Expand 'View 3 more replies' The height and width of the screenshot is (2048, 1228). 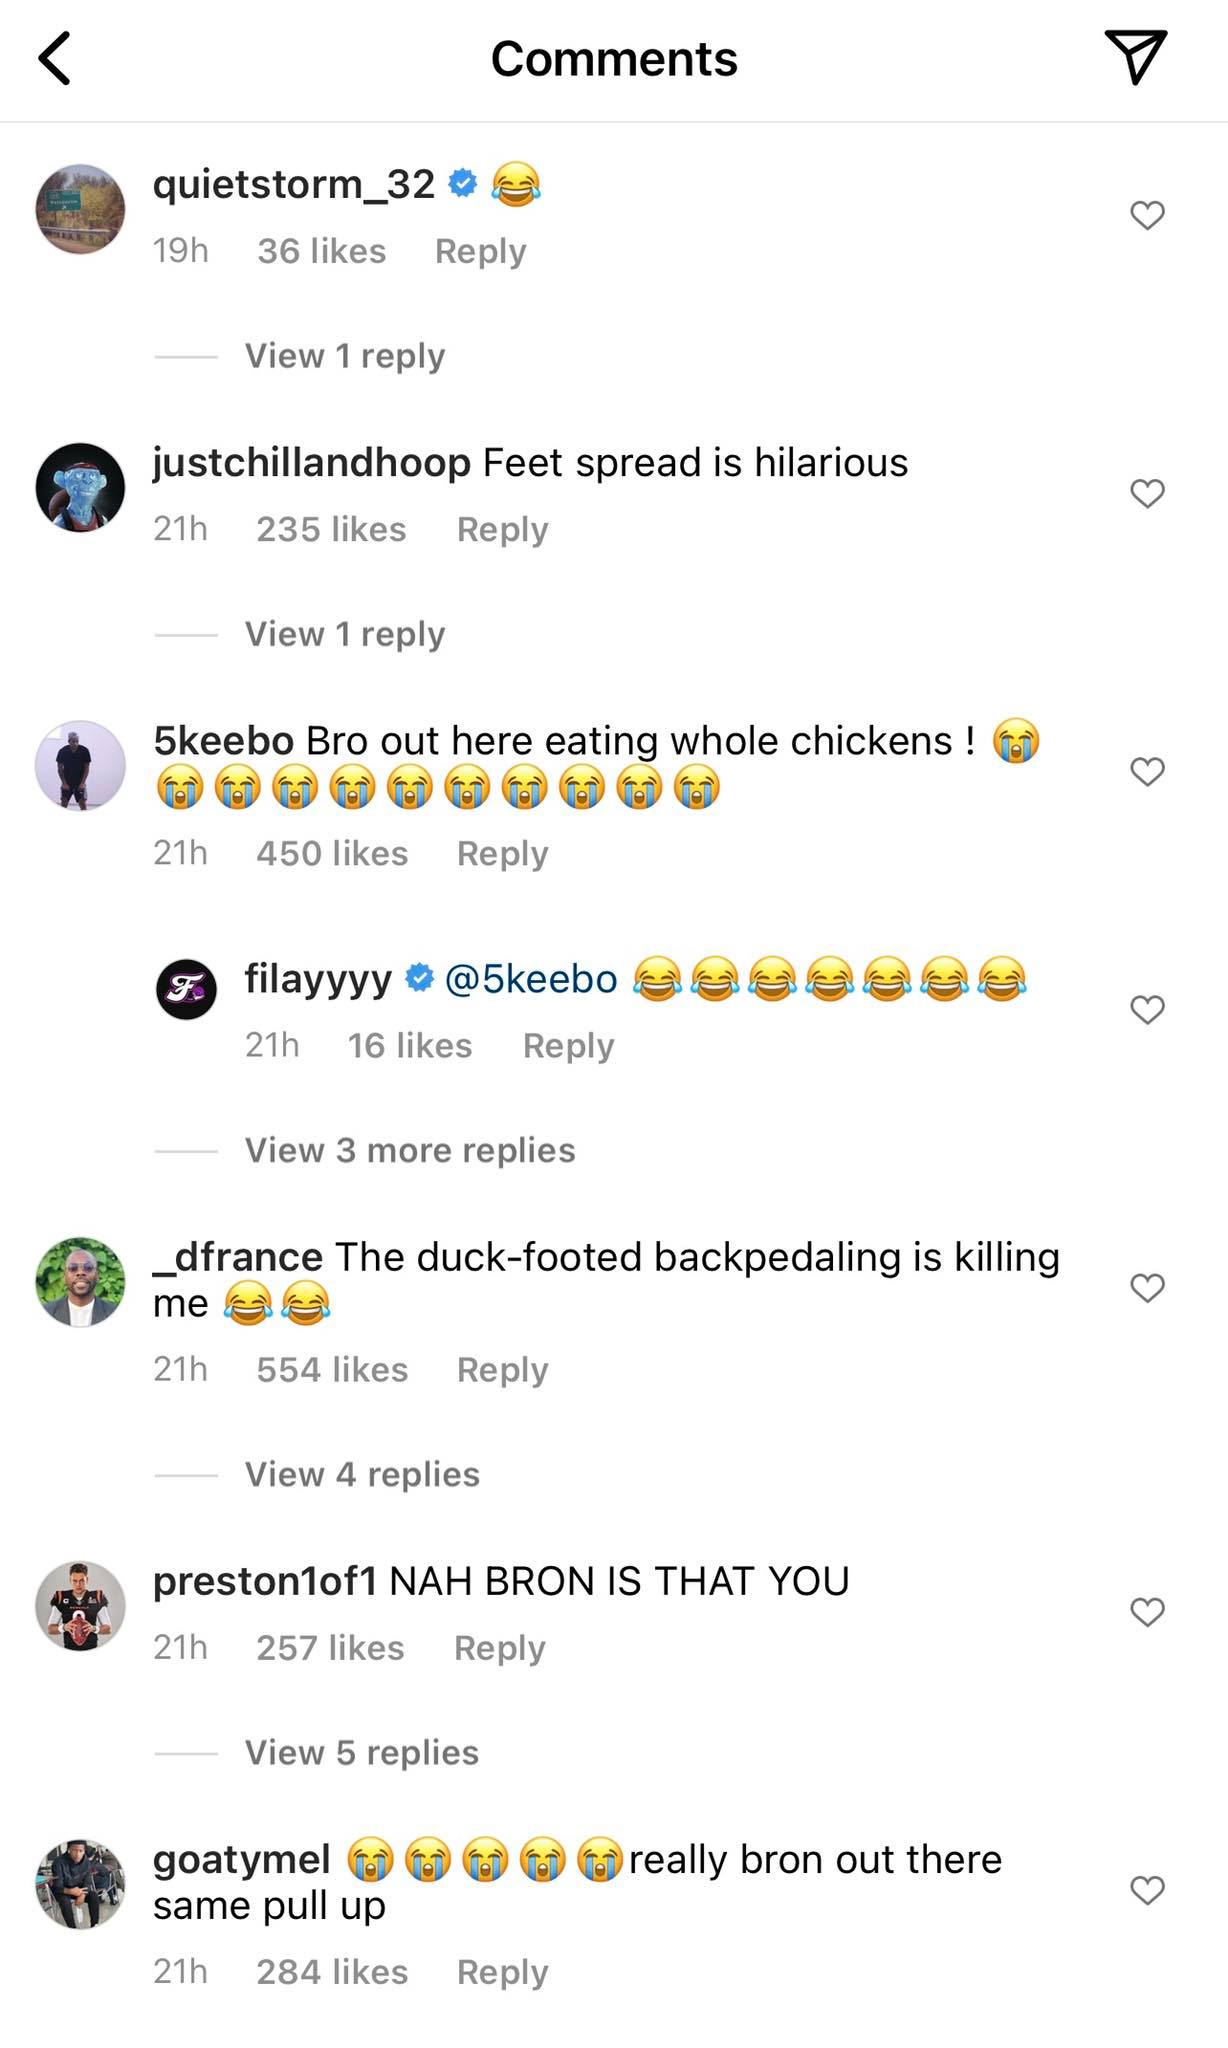pyautogui.click(x=410, y=1150)
